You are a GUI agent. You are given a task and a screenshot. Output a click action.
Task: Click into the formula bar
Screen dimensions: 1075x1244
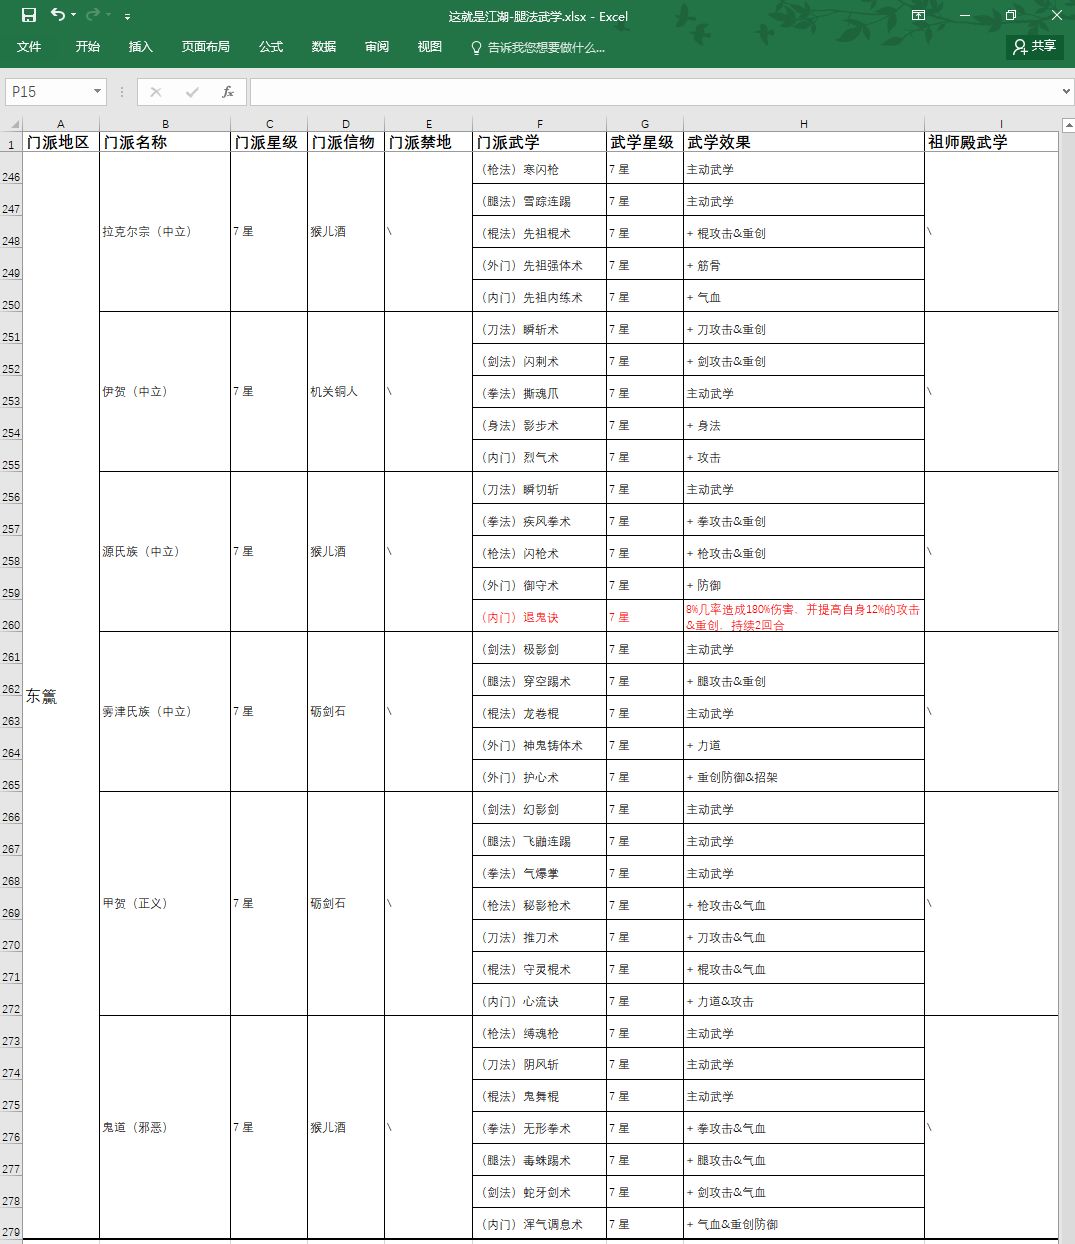coord(654,92)
